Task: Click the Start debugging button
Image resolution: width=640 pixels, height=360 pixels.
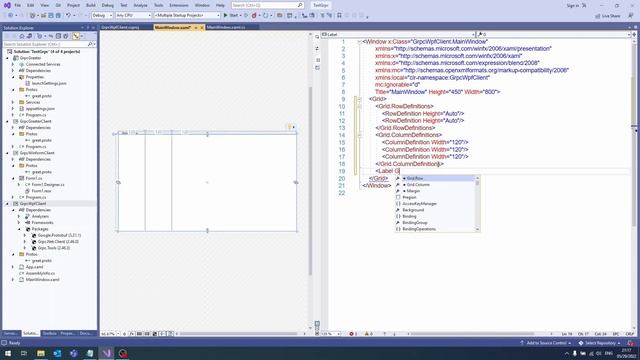Action: click(x=231, y=16)
